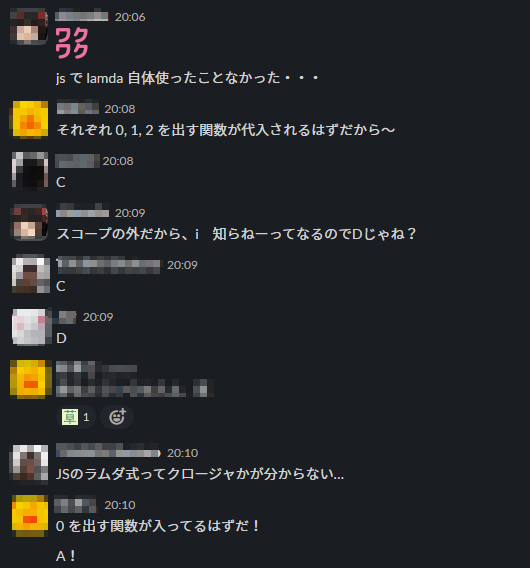530x568 pixels.
Task: Click the message 'それぞれ 0, 1, 2 を出す関数'
Action: pos(225,130)
